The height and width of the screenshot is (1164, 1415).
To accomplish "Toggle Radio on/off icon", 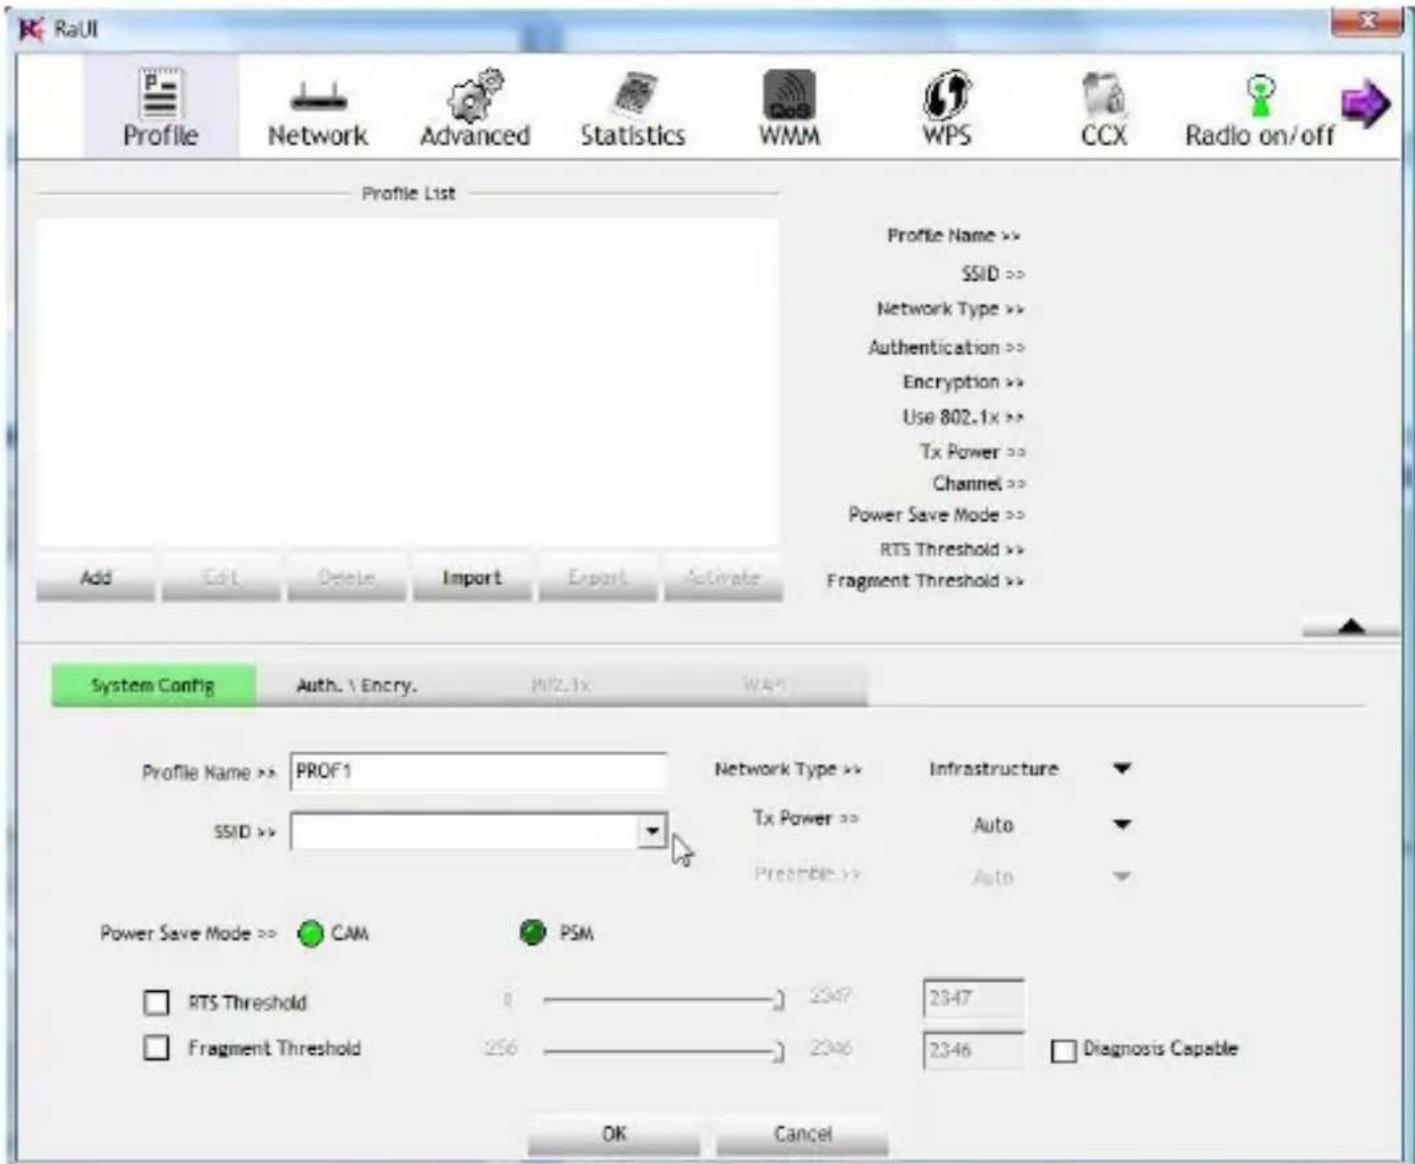I will 1260,95.
